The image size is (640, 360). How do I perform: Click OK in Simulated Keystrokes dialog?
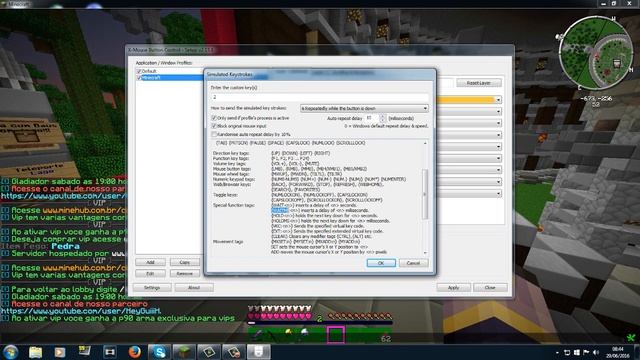pyautogui.click(x=381, y=263)
